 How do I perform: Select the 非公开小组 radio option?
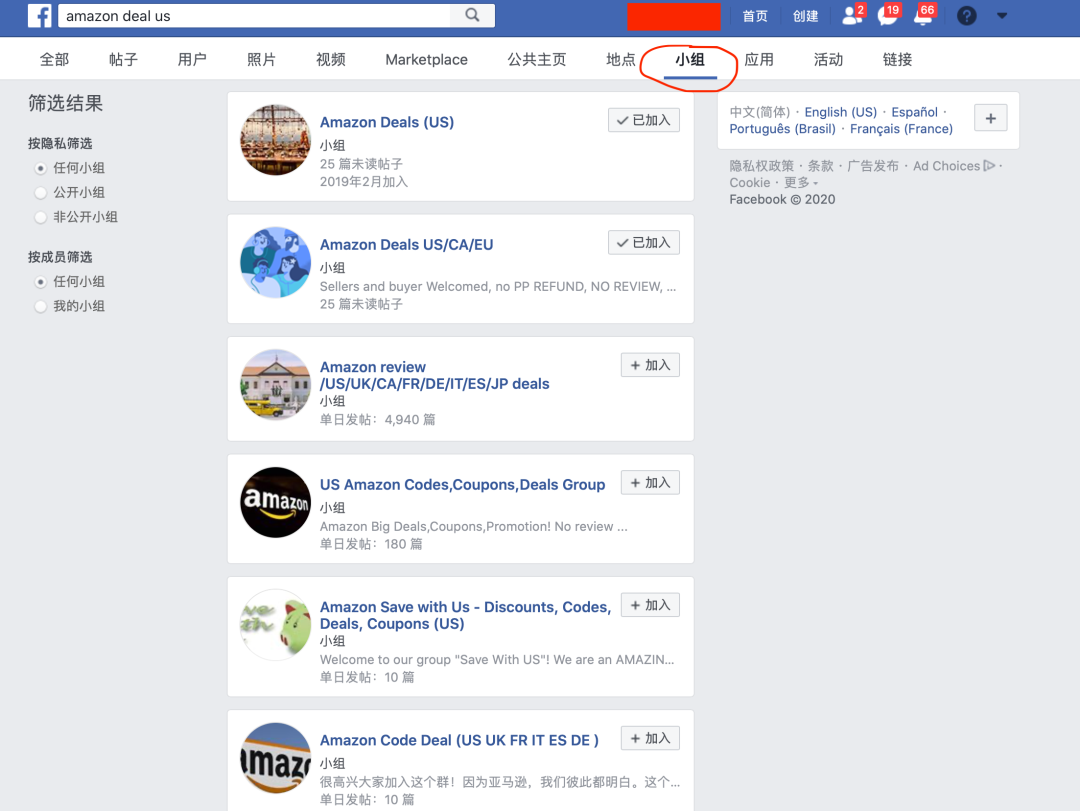tap(41, 217)
